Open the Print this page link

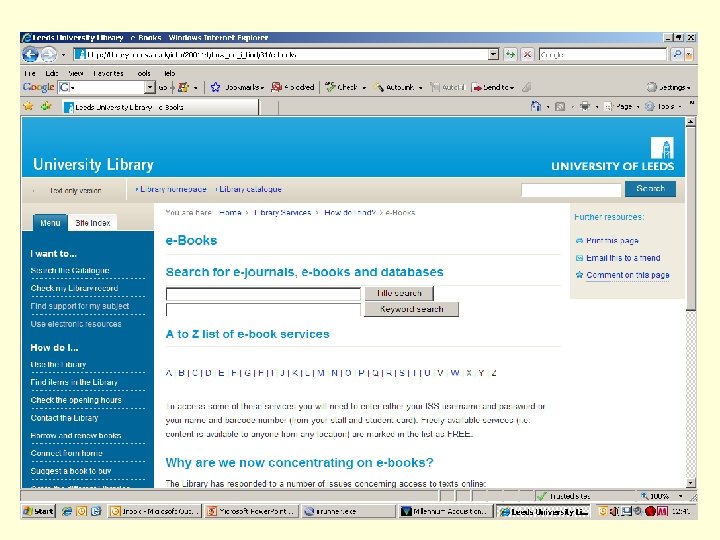[612, 241]
